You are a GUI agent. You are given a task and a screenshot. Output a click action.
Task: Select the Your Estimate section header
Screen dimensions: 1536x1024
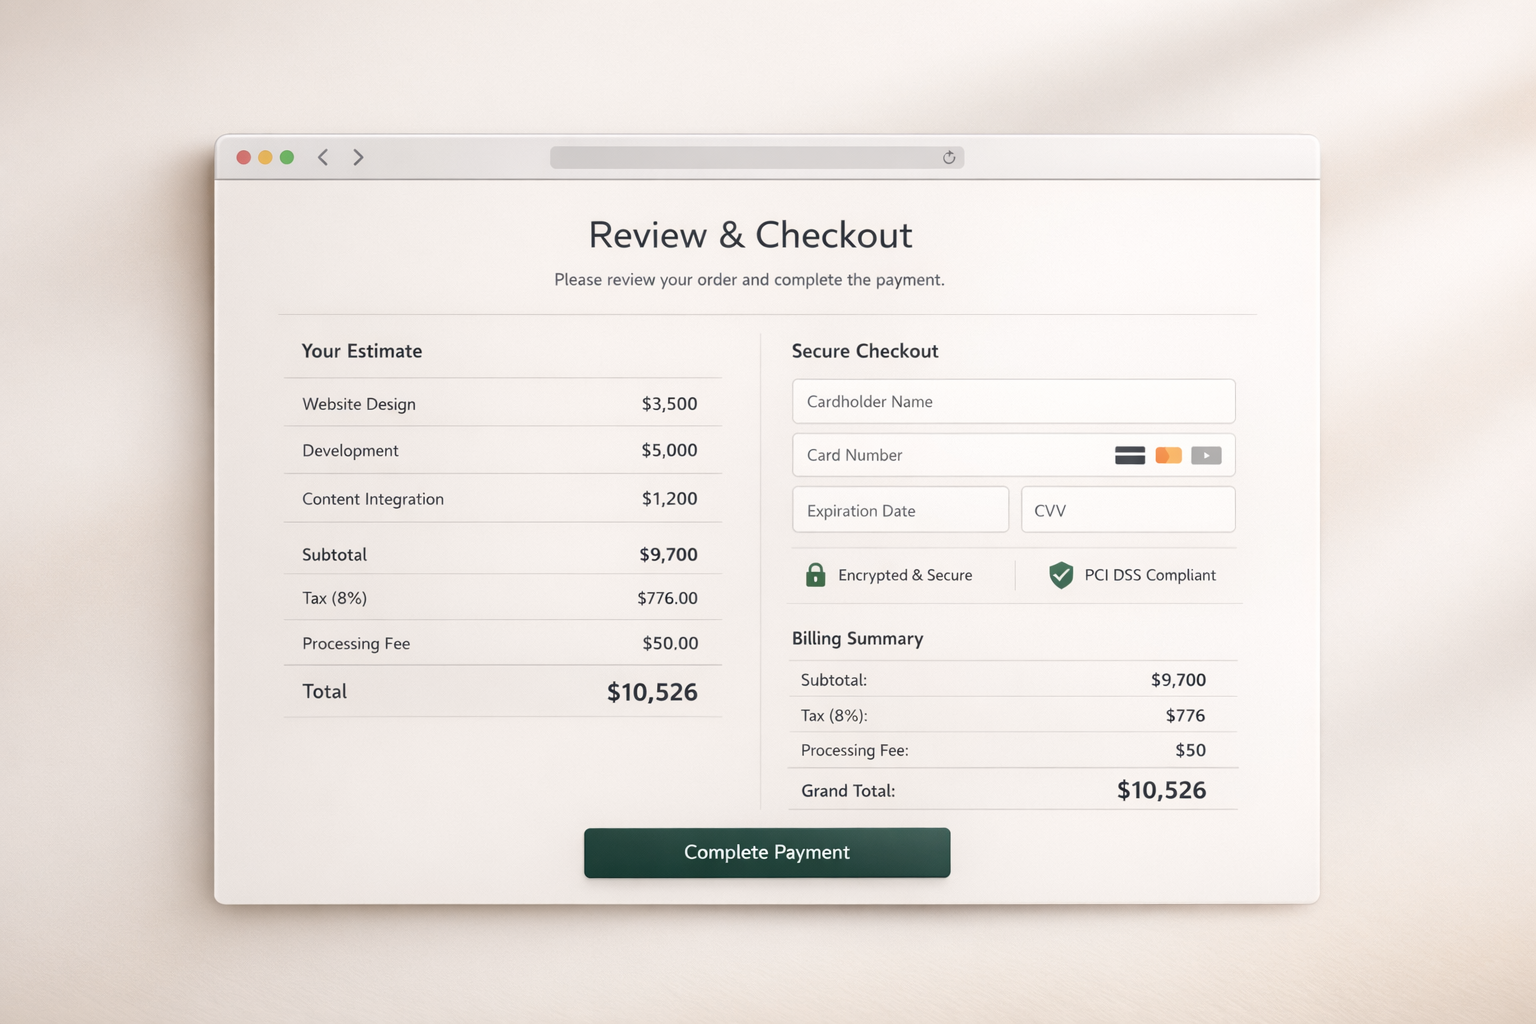tap(362, 351)
